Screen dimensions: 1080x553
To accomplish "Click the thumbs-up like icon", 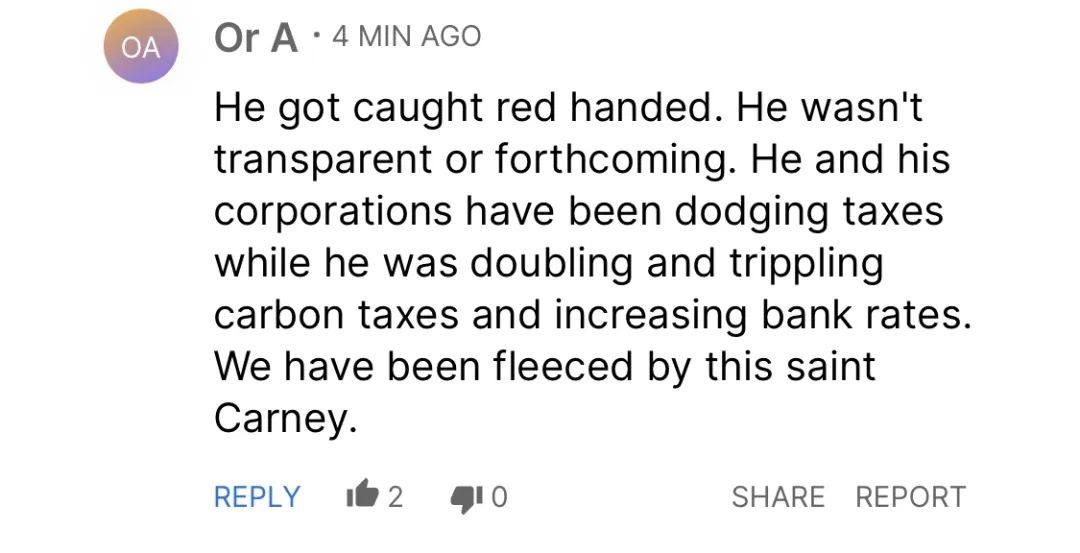I will (x=362, y=496).
